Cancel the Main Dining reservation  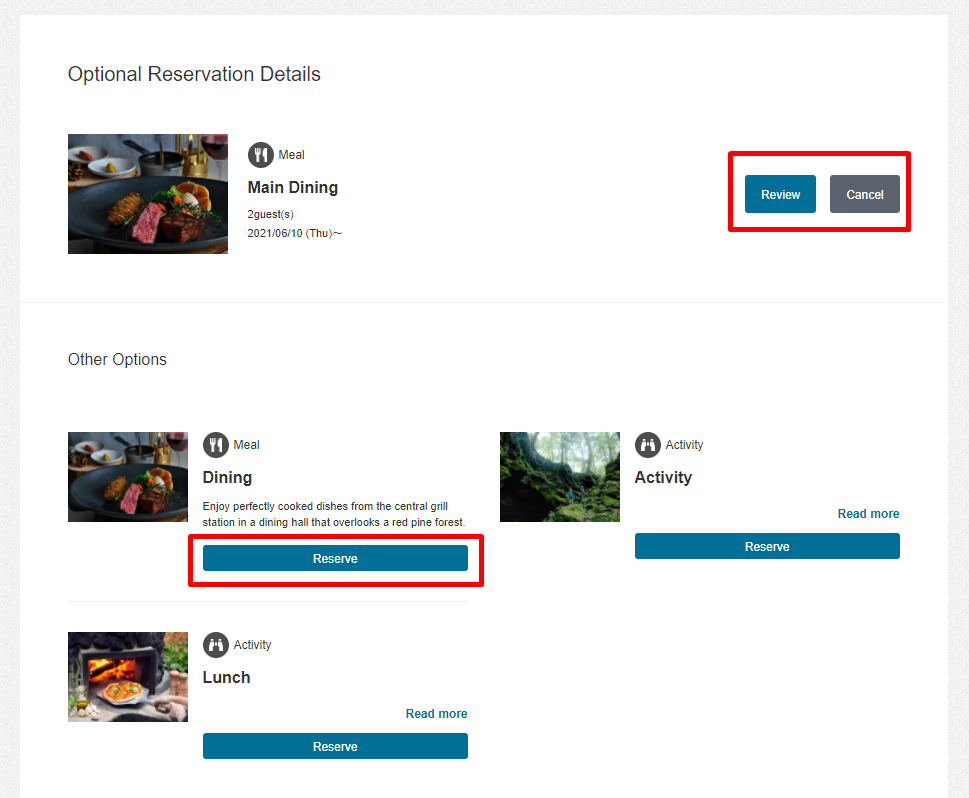[x=864, y=195]
